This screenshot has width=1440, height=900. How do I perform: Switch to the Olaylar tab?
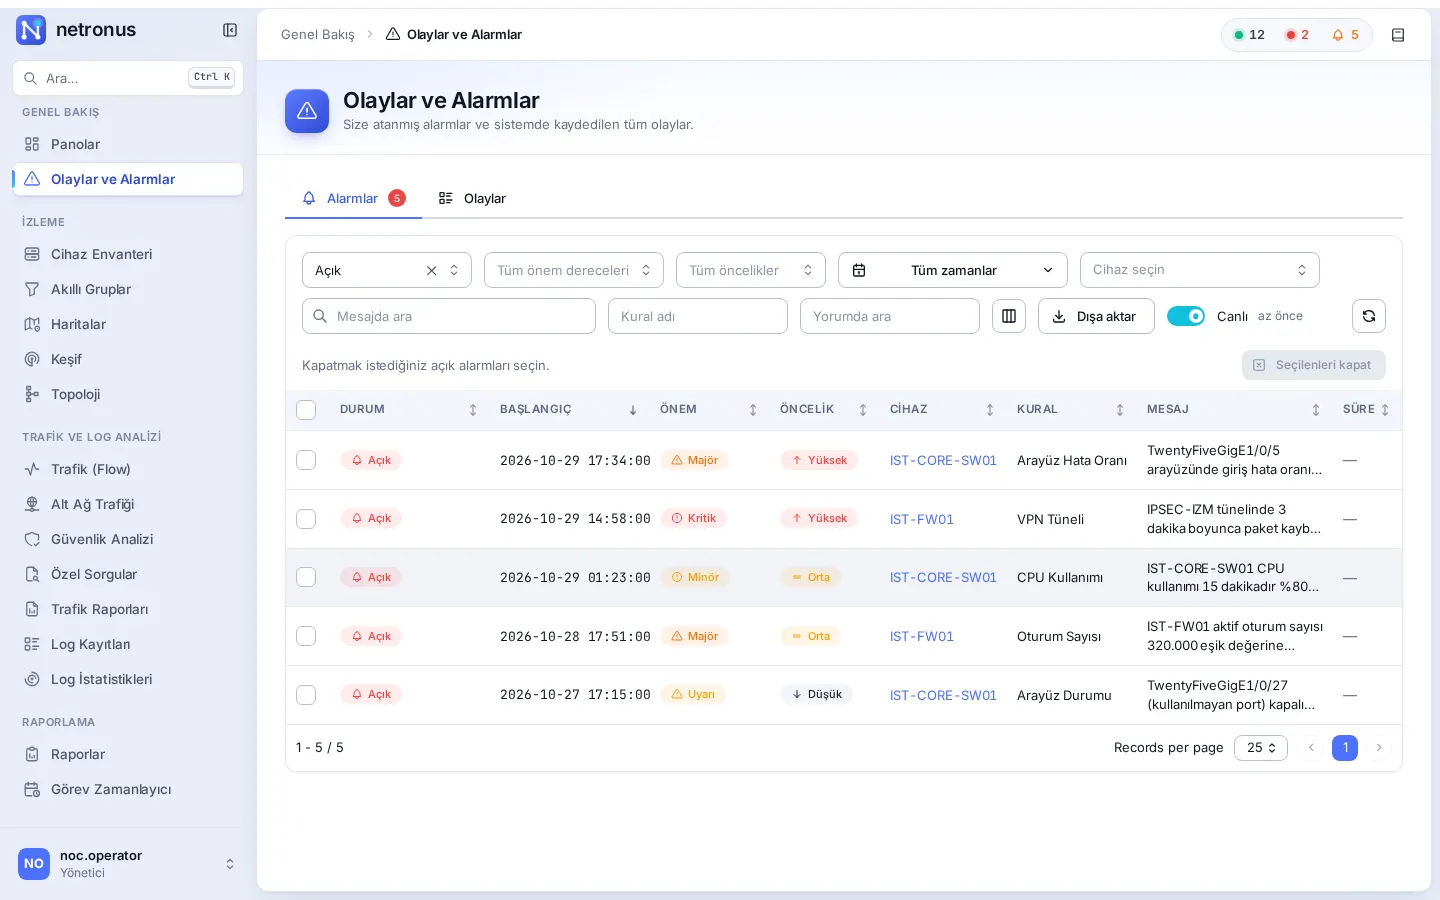tap(472, 198)
